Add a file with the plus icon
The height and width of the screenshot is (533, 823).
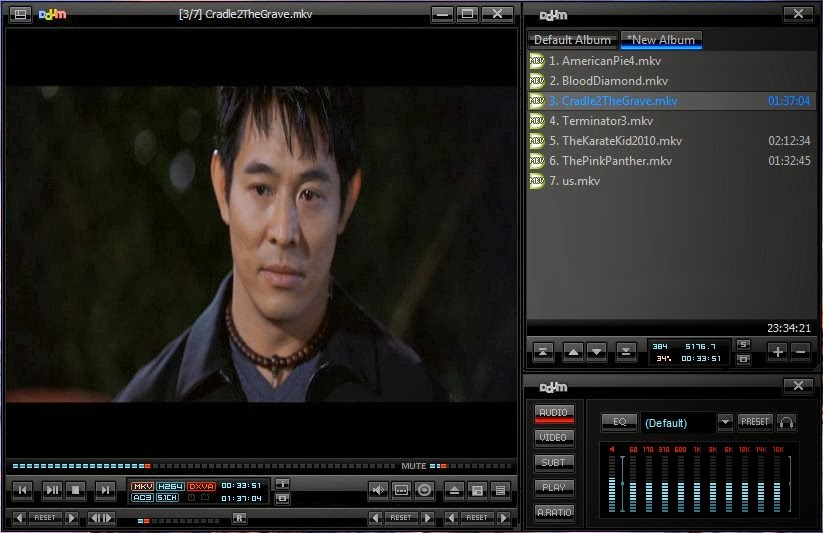778,351
